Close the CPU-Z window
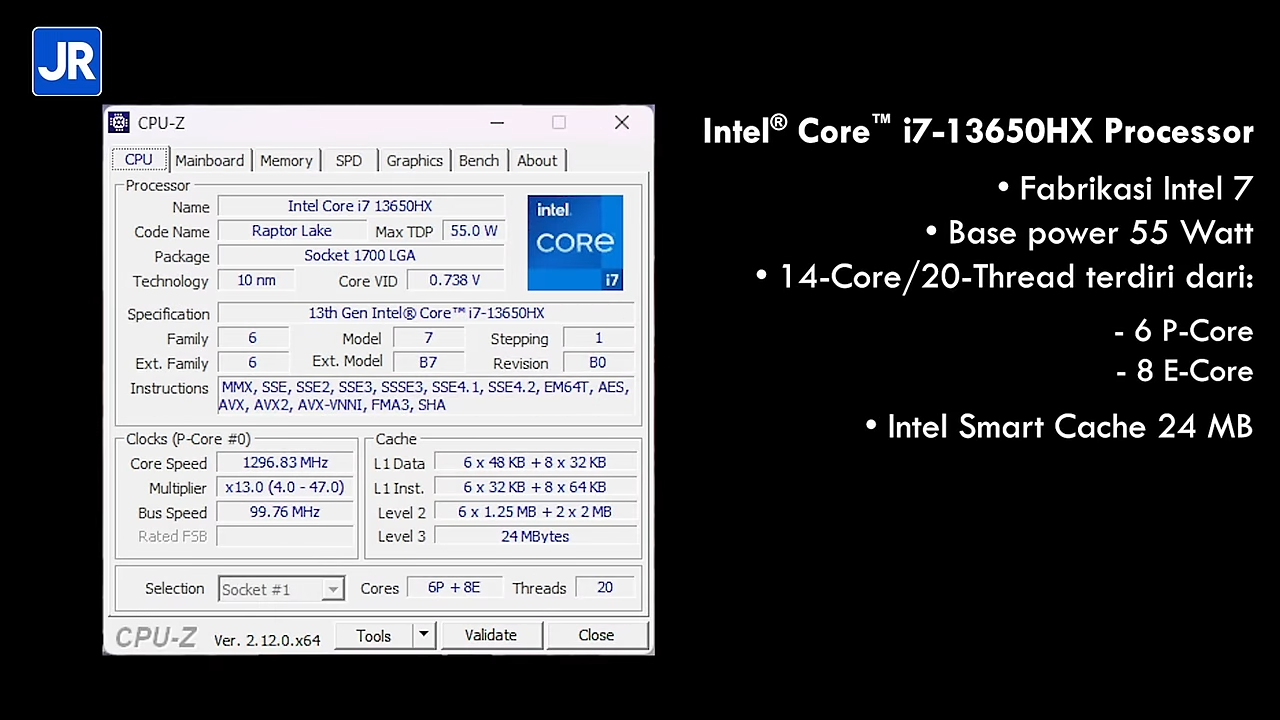The width and height of the screenshot is (1280, 720). (621, 123)
